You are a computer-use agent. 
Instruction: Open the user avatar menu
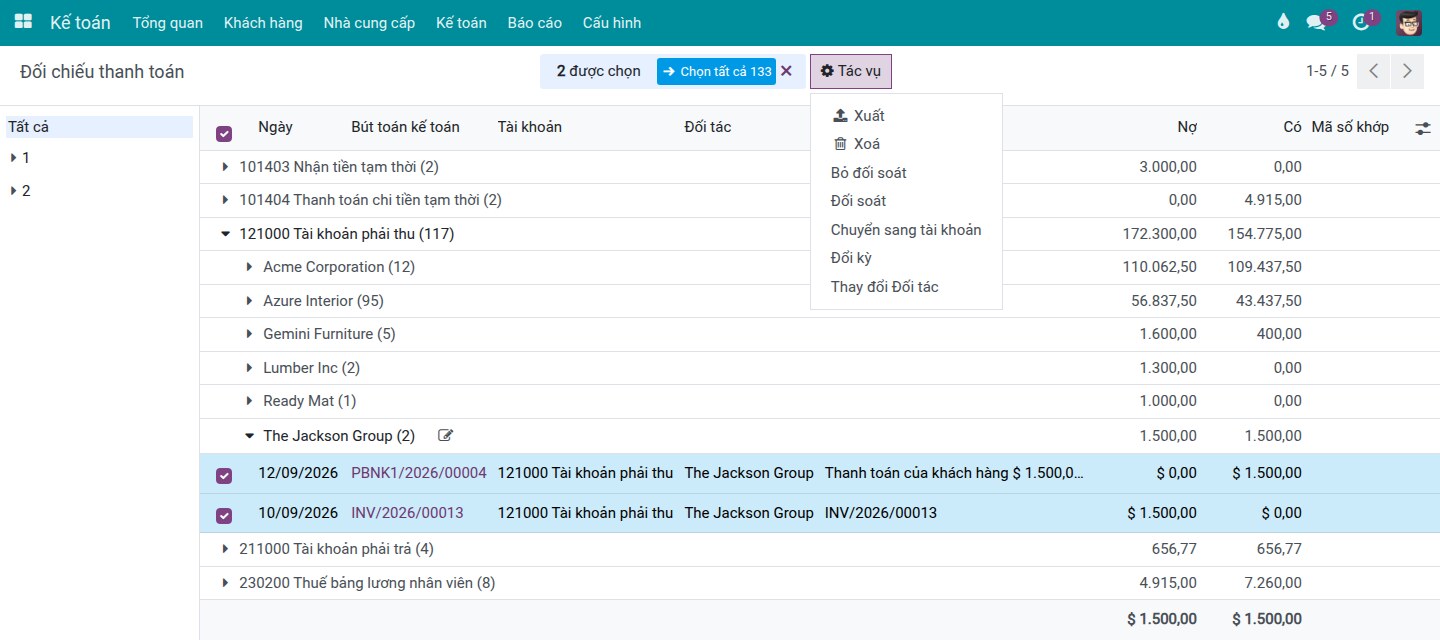(1409, 22)
